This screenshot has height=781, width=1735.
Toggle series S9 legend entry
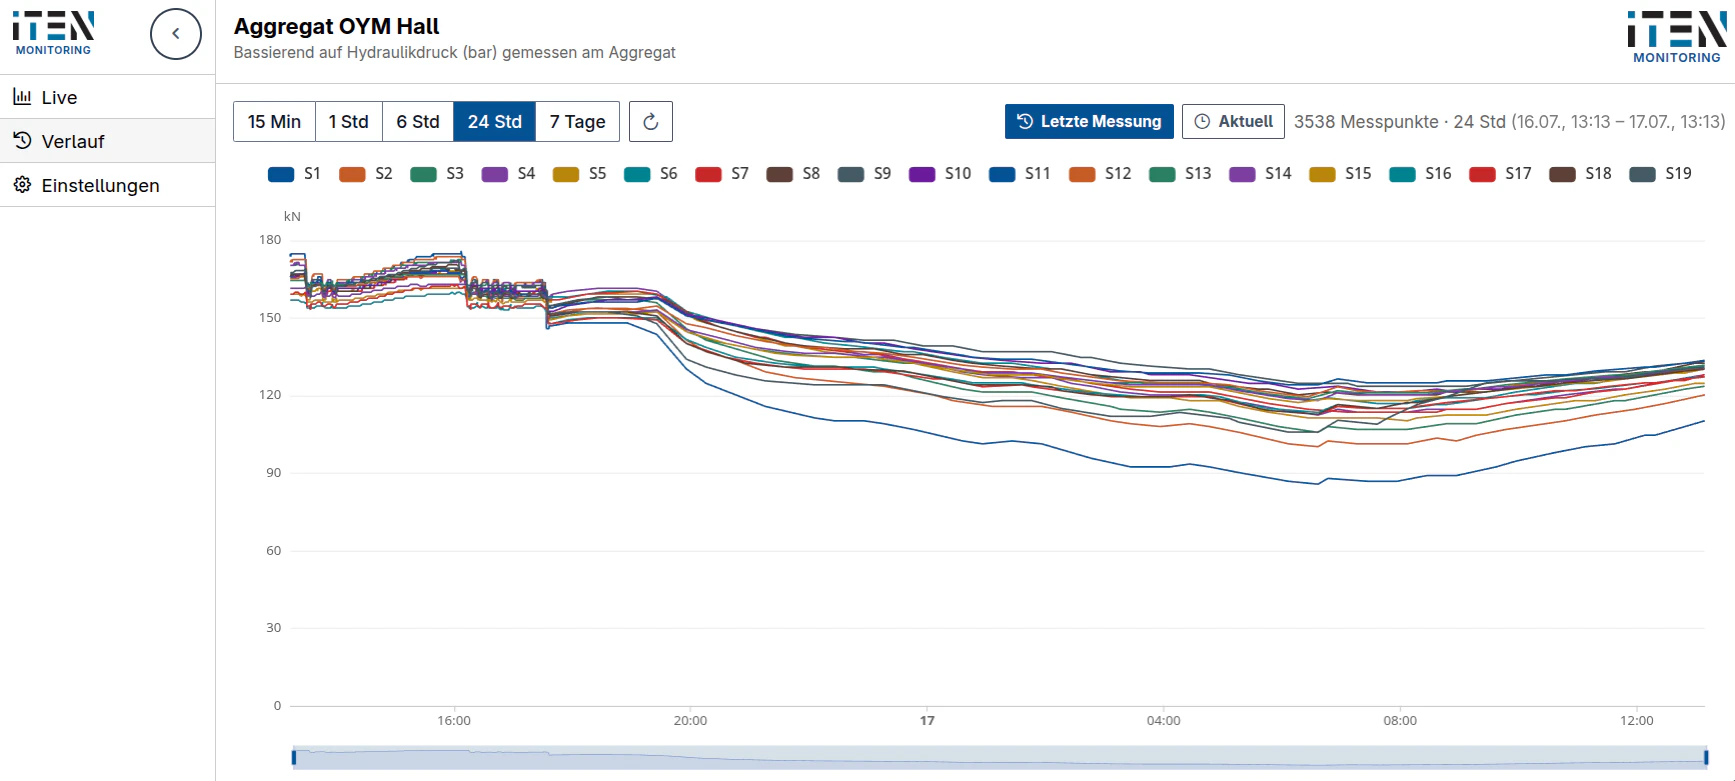coord(864,174)
